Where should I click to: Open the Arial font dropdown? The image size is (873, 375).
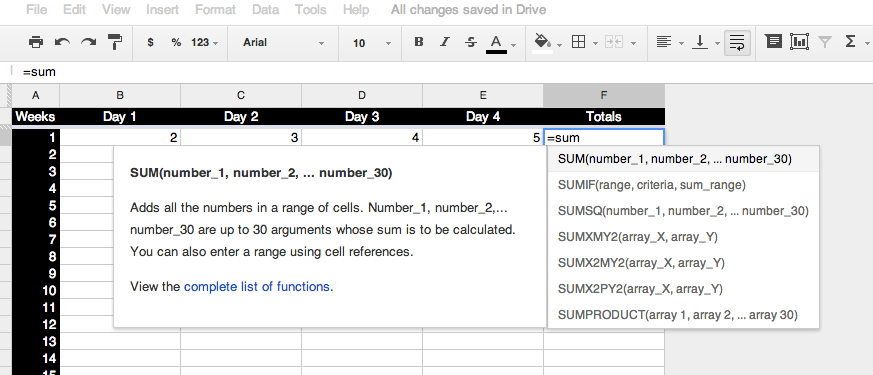[x=283, y=42]
